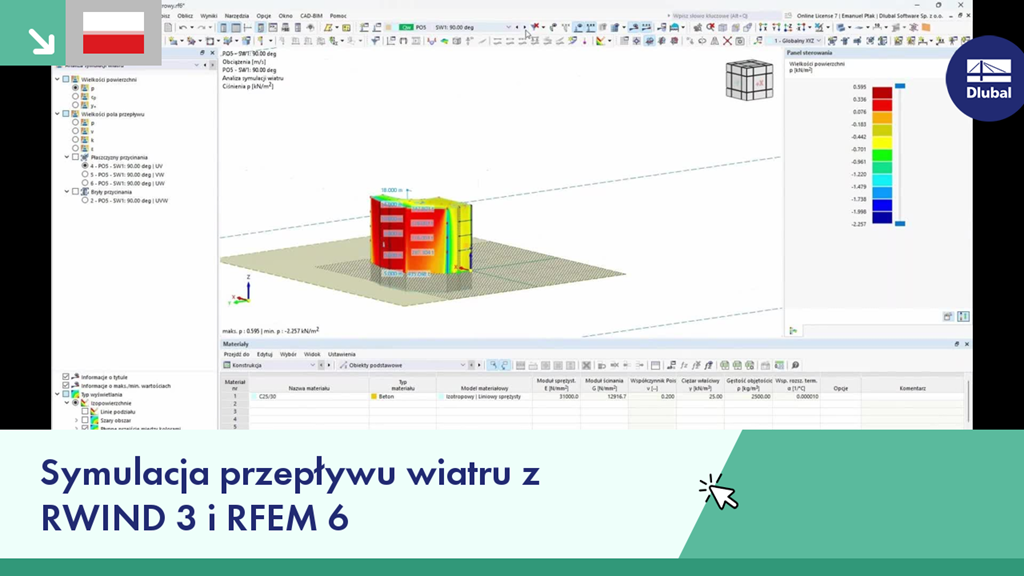This screenshot has width=1024, height=576.
Task: Click the red top color band of the legend scale
Action: point(883,92)
